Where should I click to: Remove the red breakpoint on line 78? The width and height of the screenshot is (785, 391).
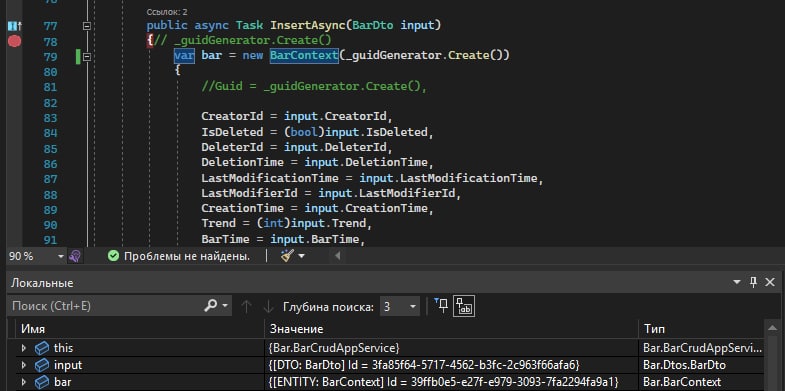tap(15, 41)
